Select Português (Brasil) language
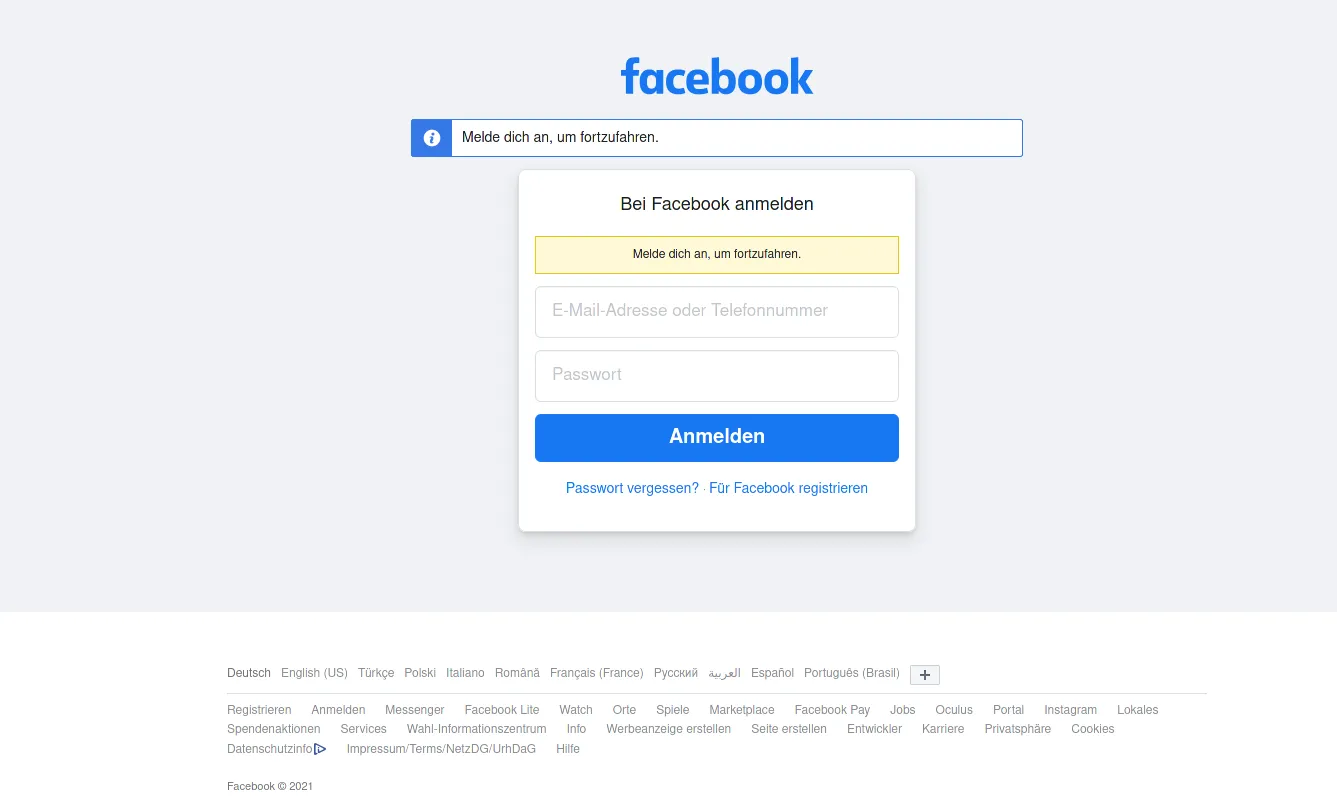This screenshot has height=812, width=1337. 852,673
